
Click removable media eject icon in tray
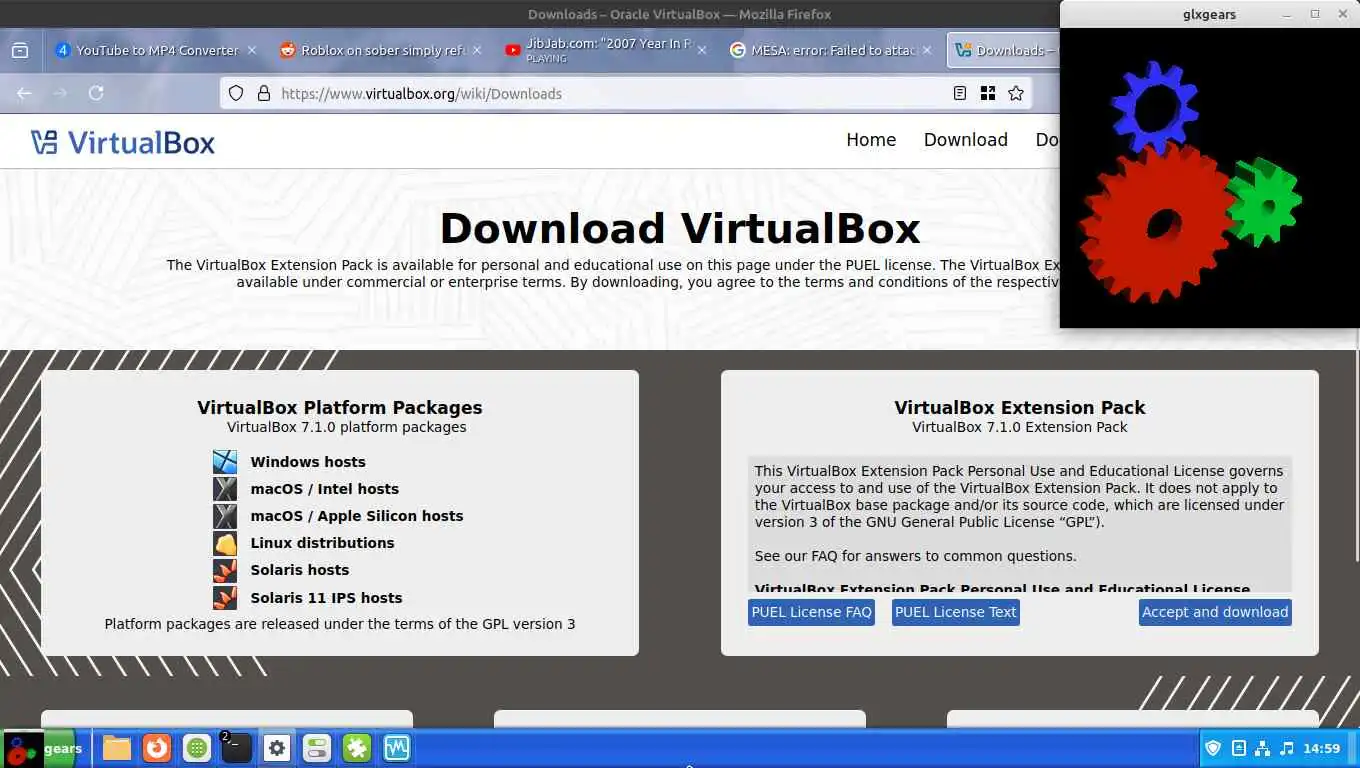1238,748
